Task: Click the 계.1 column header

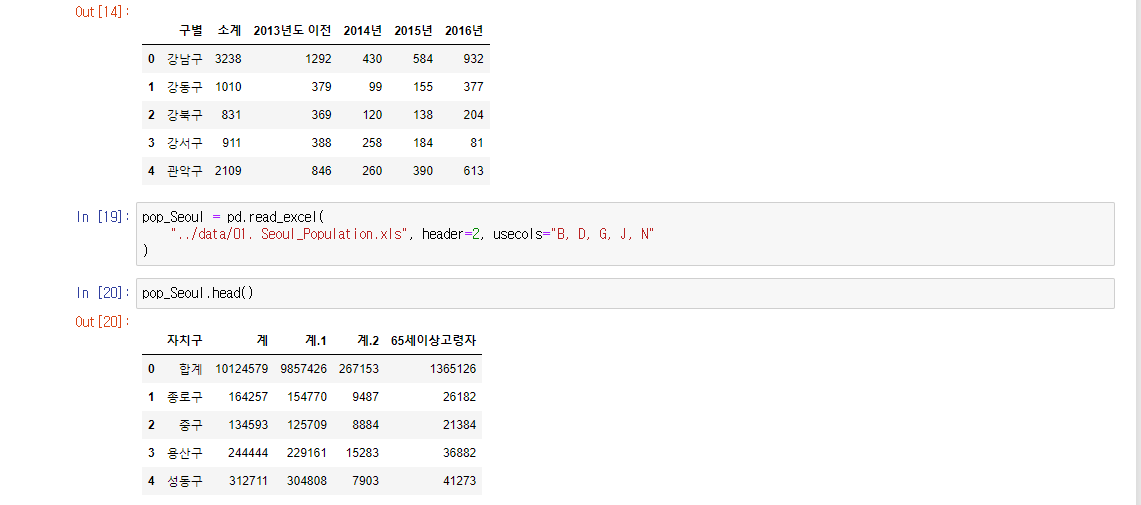Action: tap(315, 341)
